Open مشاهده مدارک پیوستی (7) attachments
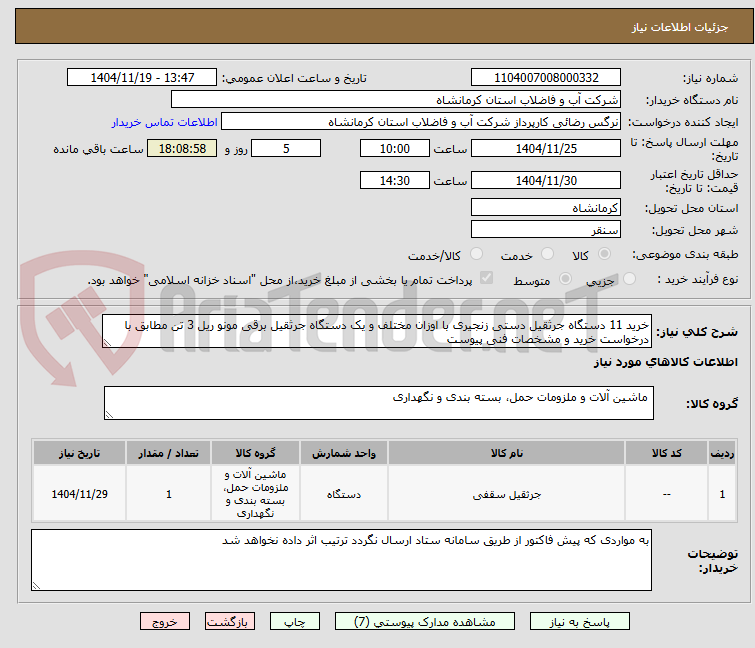This screenshot has width=755, height=648. 425,621
